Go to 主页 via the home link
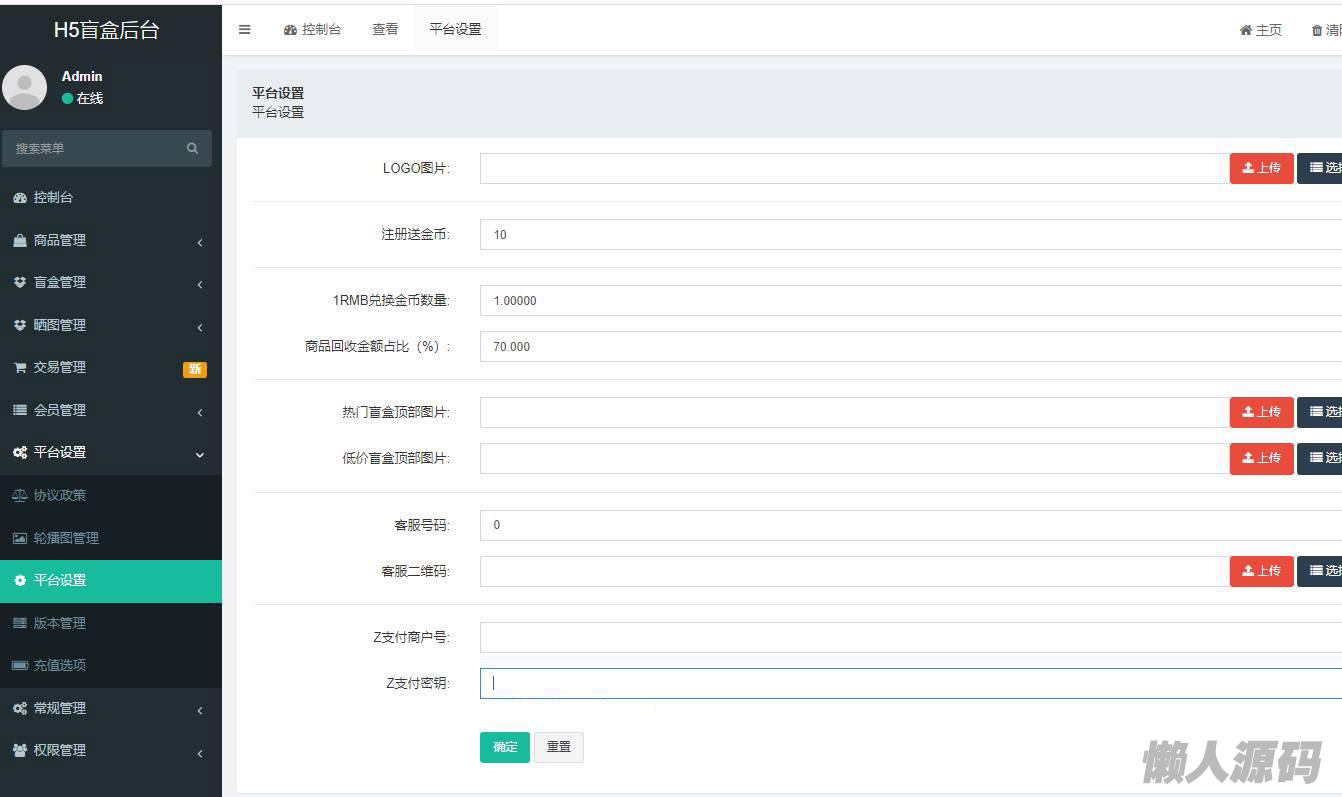The height and width of the screenshot is (797, 1342). click(1260, 31)
